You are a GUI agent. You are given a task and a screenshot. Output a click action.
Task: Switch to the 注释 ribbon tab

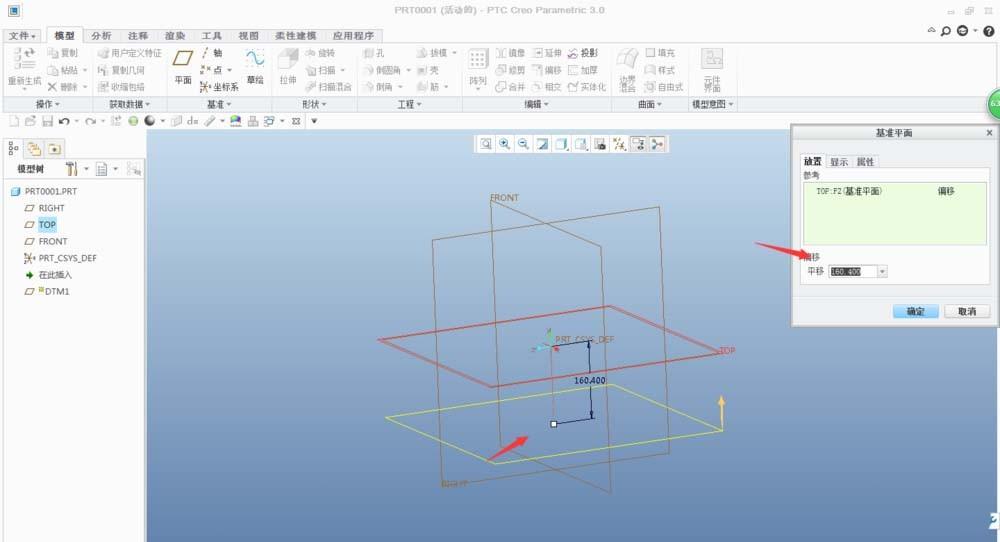click(x=138, y=36)
